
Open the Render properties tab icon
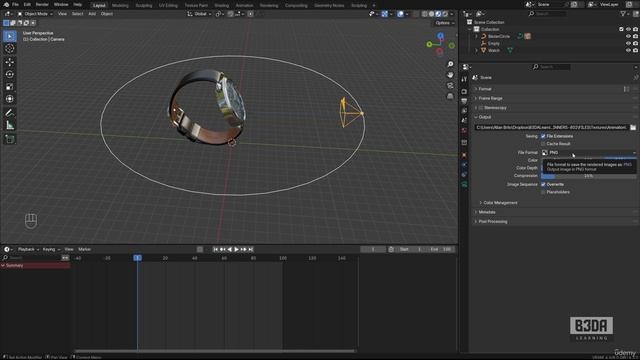point(464,91)
